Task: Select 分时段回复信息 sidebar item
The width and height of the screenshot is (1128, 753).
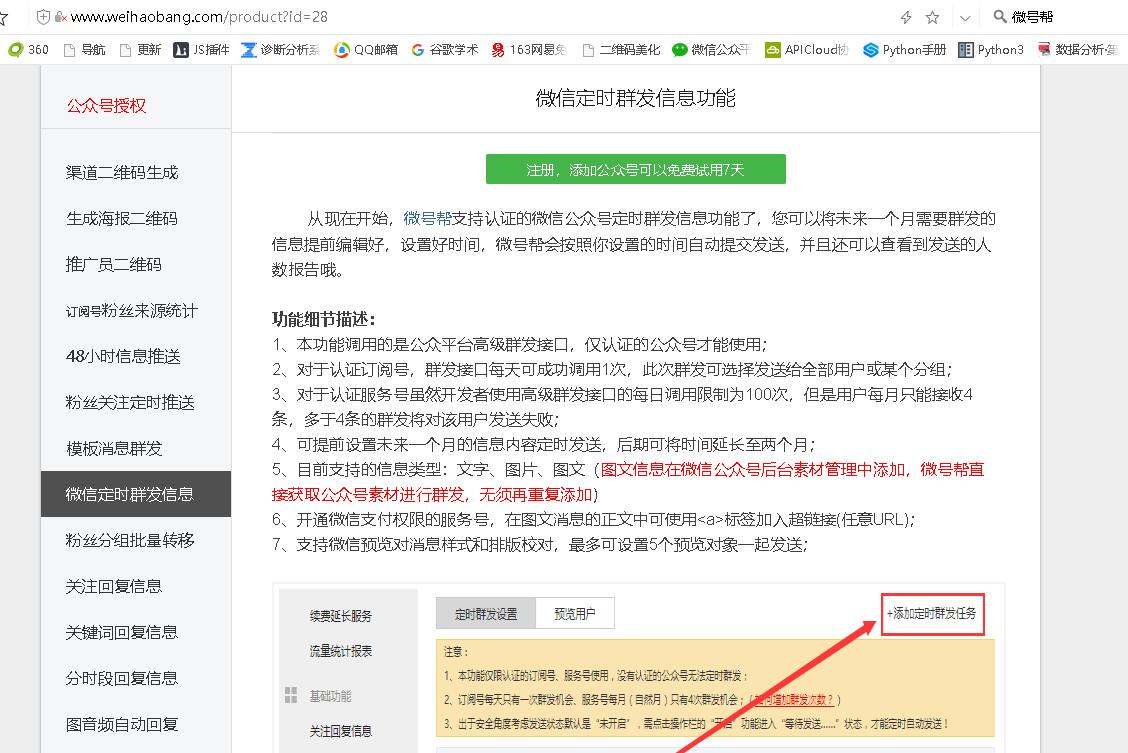Action: [x=122, y=679]
